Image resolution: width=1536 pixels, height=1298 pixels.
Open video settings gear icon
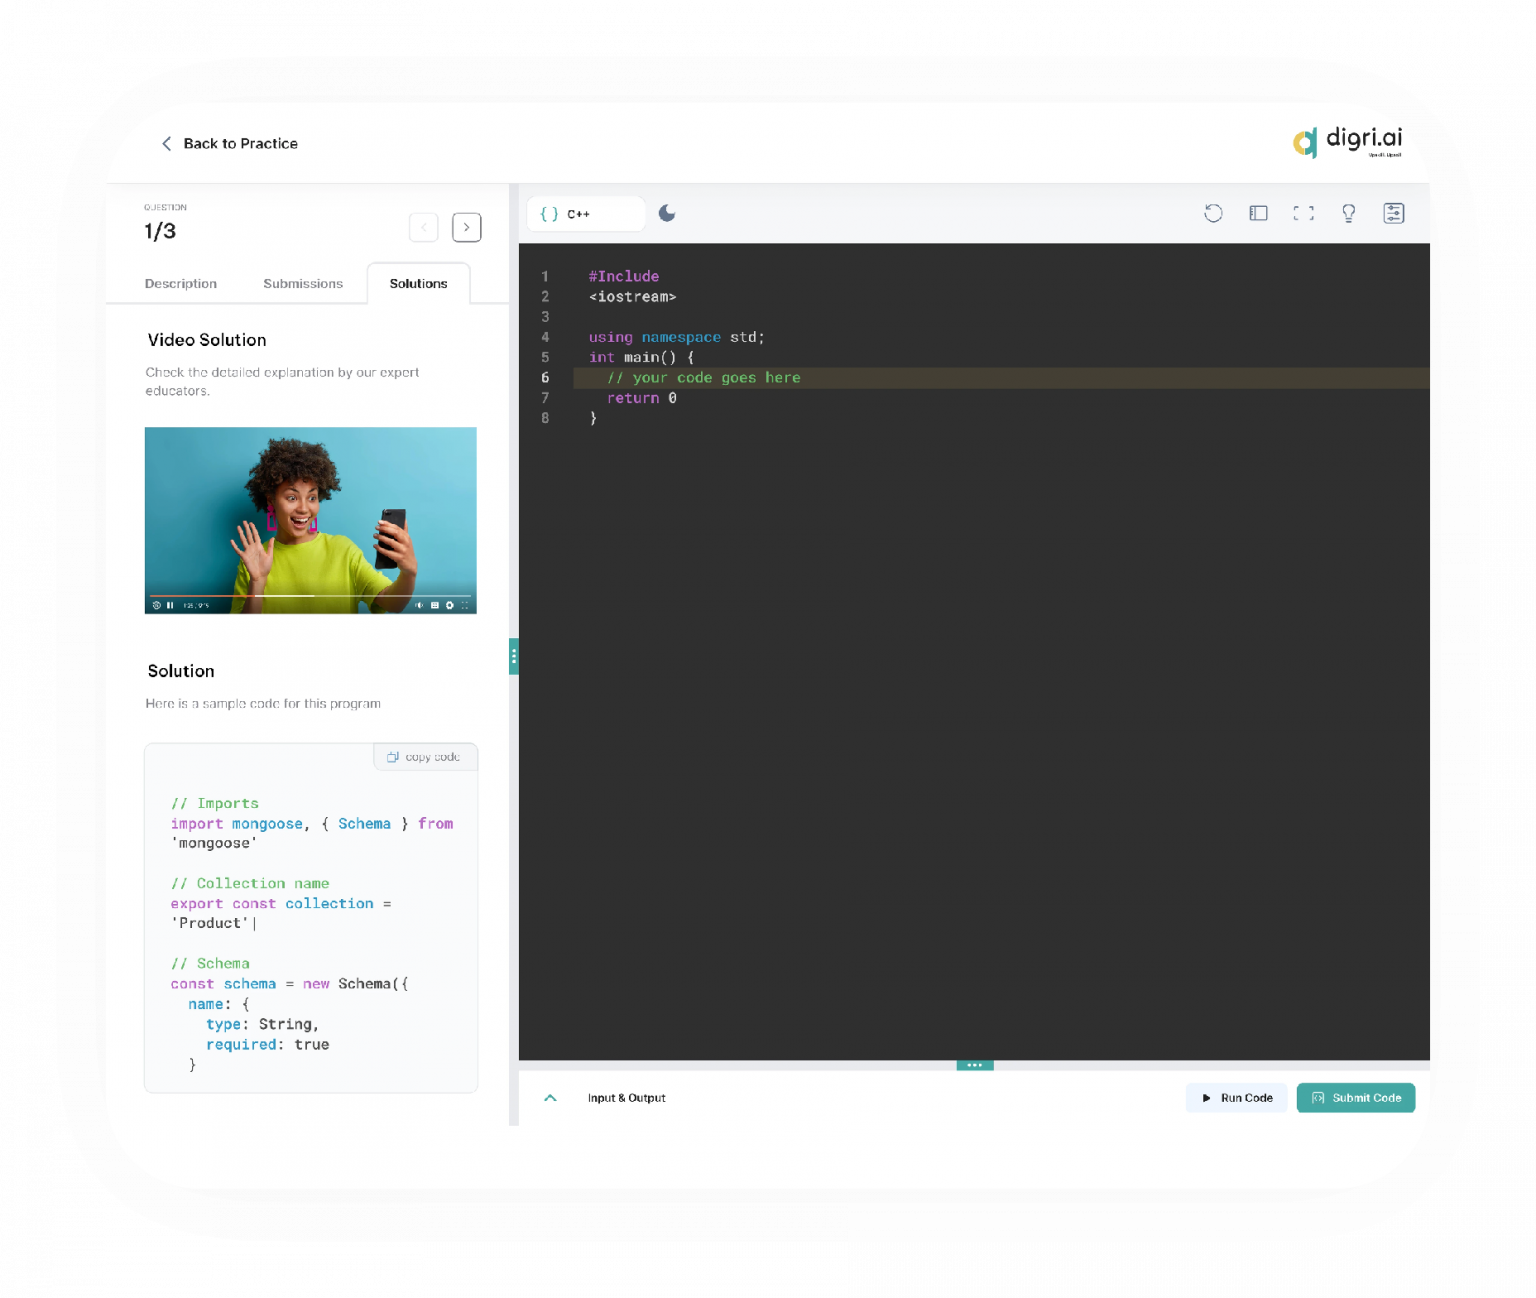[x=450, y=605]
